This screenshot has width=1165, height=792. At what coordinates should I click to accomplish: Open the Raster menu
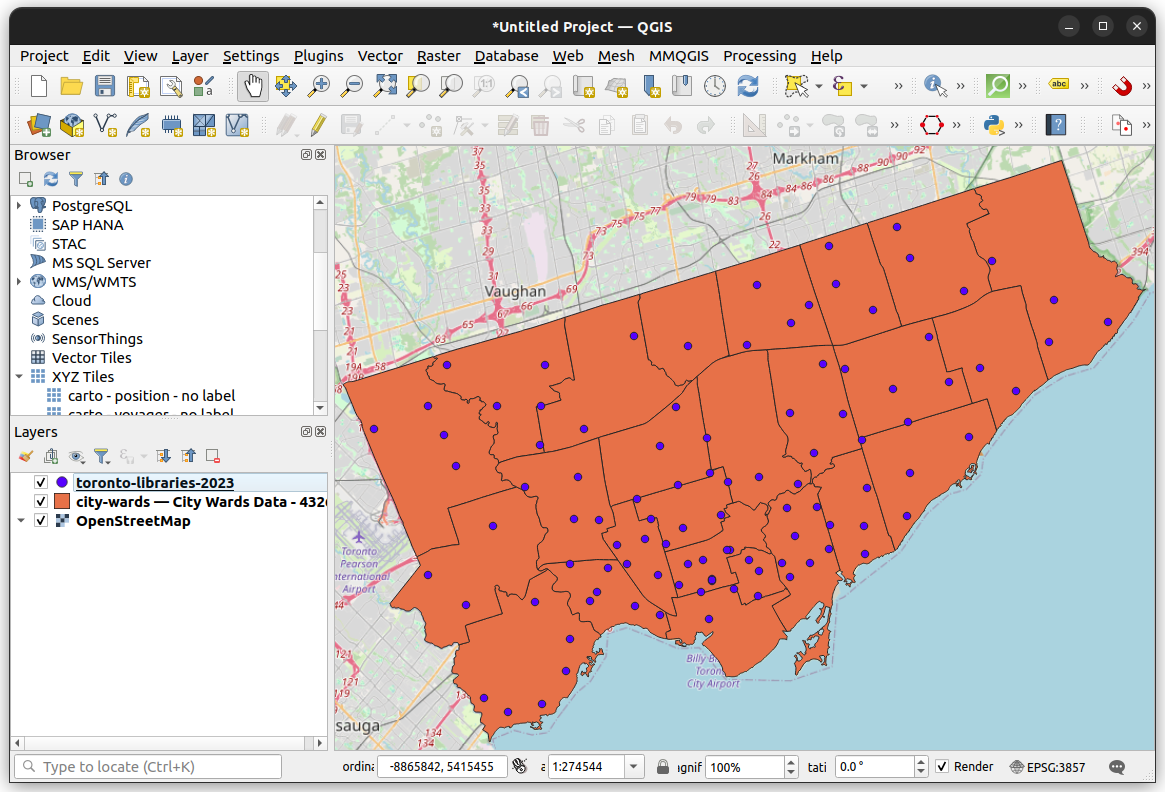[438, 56]
